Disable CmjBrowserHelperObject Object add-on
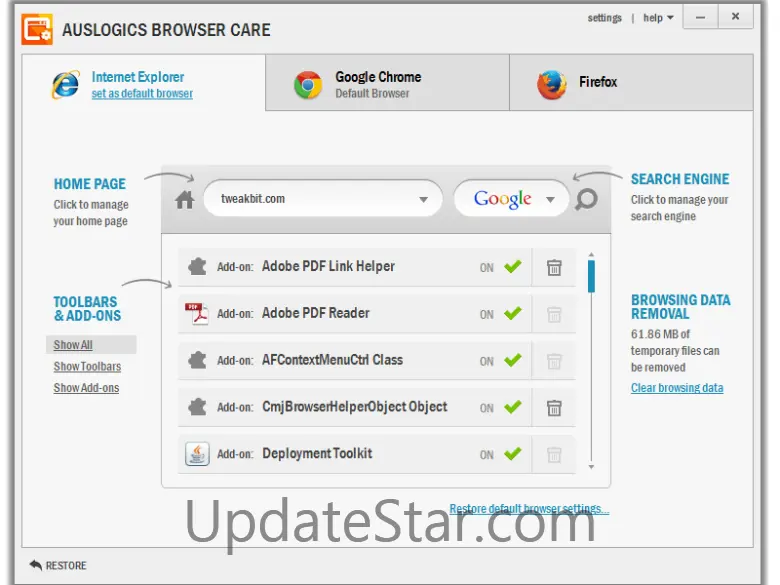Image resolution: width=780 pixels, height=585 pixels. tap(513, 406)
